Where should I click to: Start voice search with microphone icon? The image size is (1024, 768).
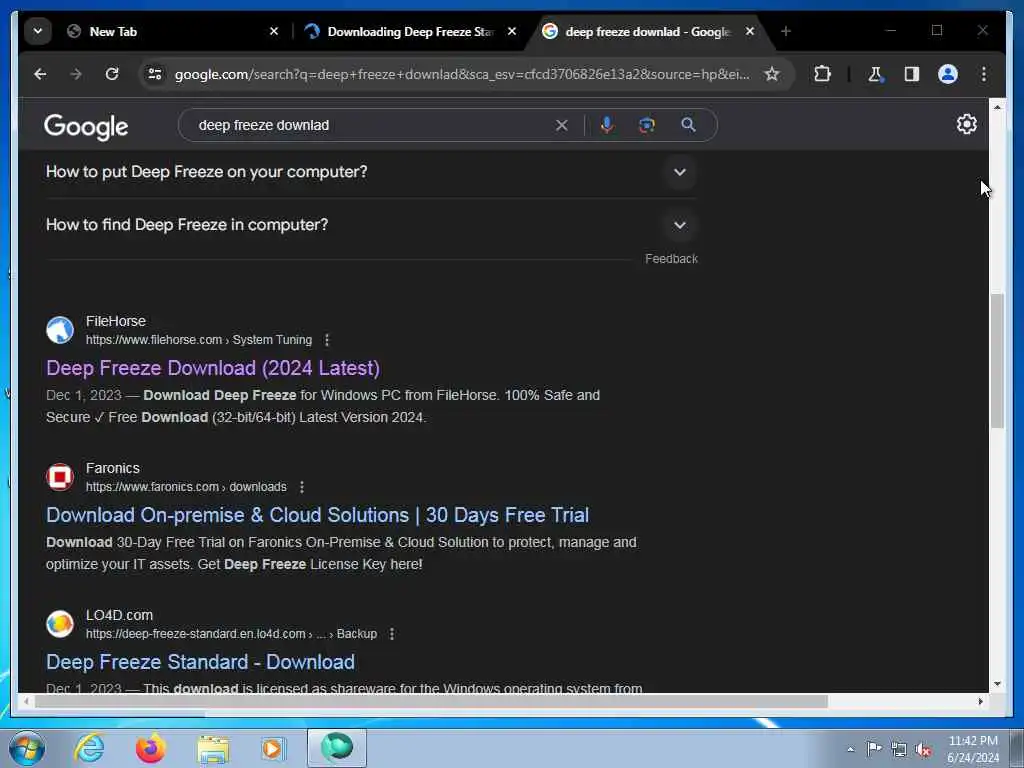point(607,125)
